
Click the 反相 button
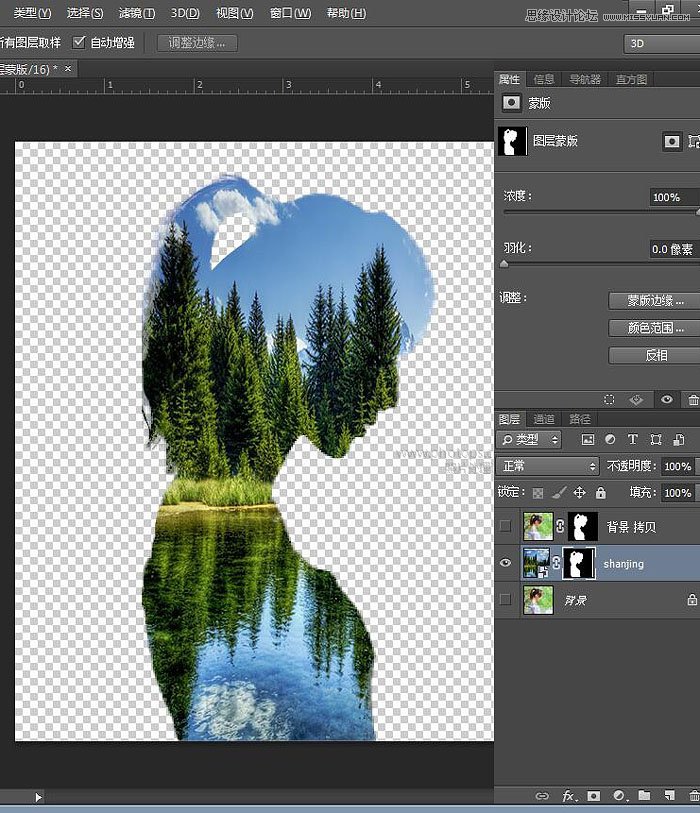click(655, 356)
